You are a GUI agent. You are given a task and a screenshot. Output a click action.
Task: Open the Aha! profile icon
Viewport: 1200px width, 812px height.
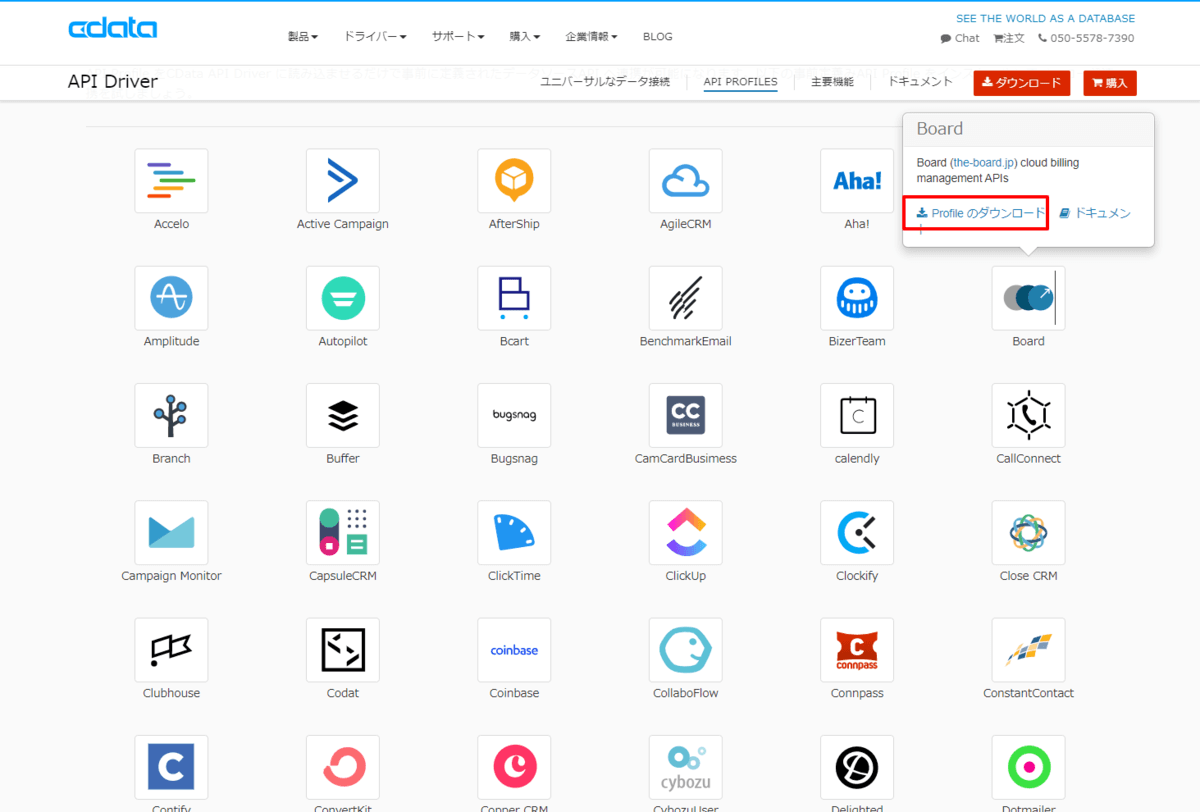pyautogui.click(x=857, y=181)
